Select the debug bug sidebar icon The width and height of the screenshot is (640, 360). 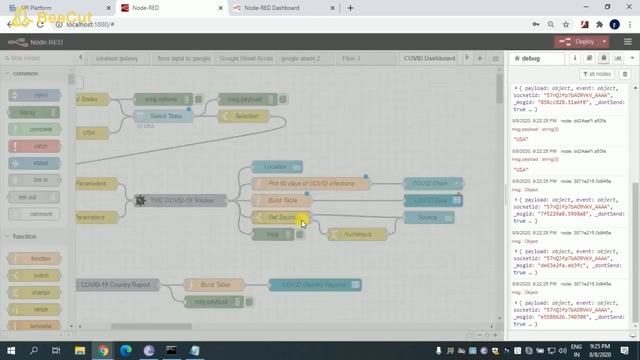coord(604,58)
